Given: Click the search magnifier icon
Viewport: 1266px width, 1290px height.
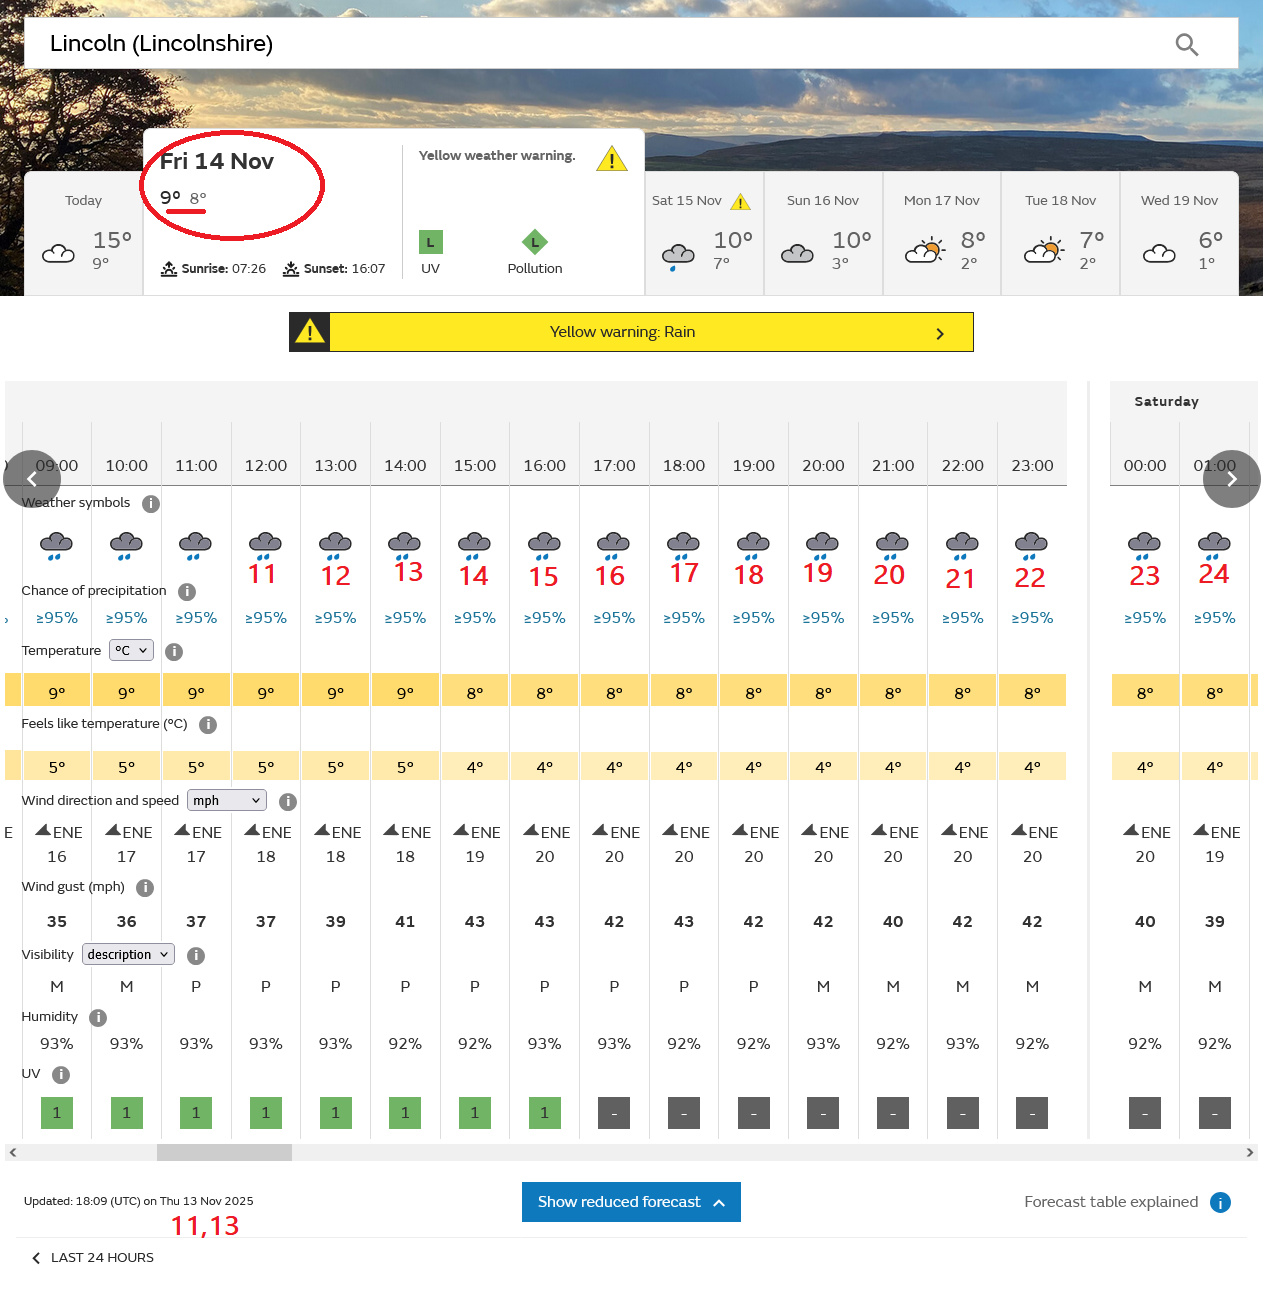Looking at the screenshot, I should [1186, 44].
